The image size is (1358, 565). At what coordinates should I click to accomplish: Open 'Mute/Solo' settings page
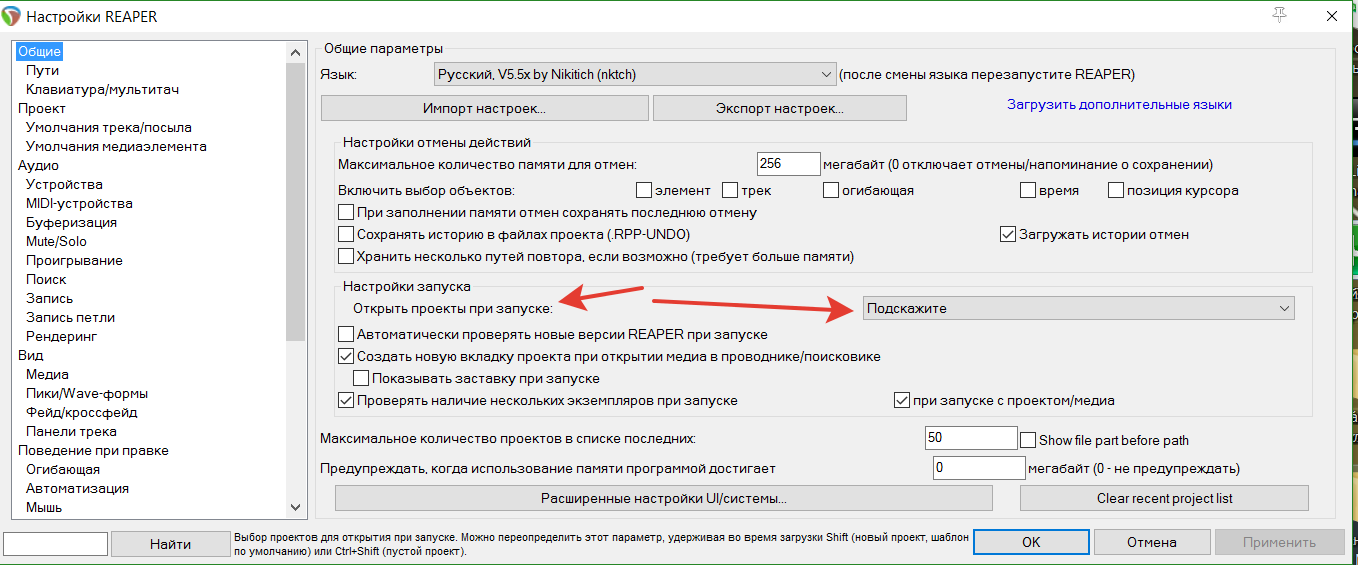(x=56, y=241)
